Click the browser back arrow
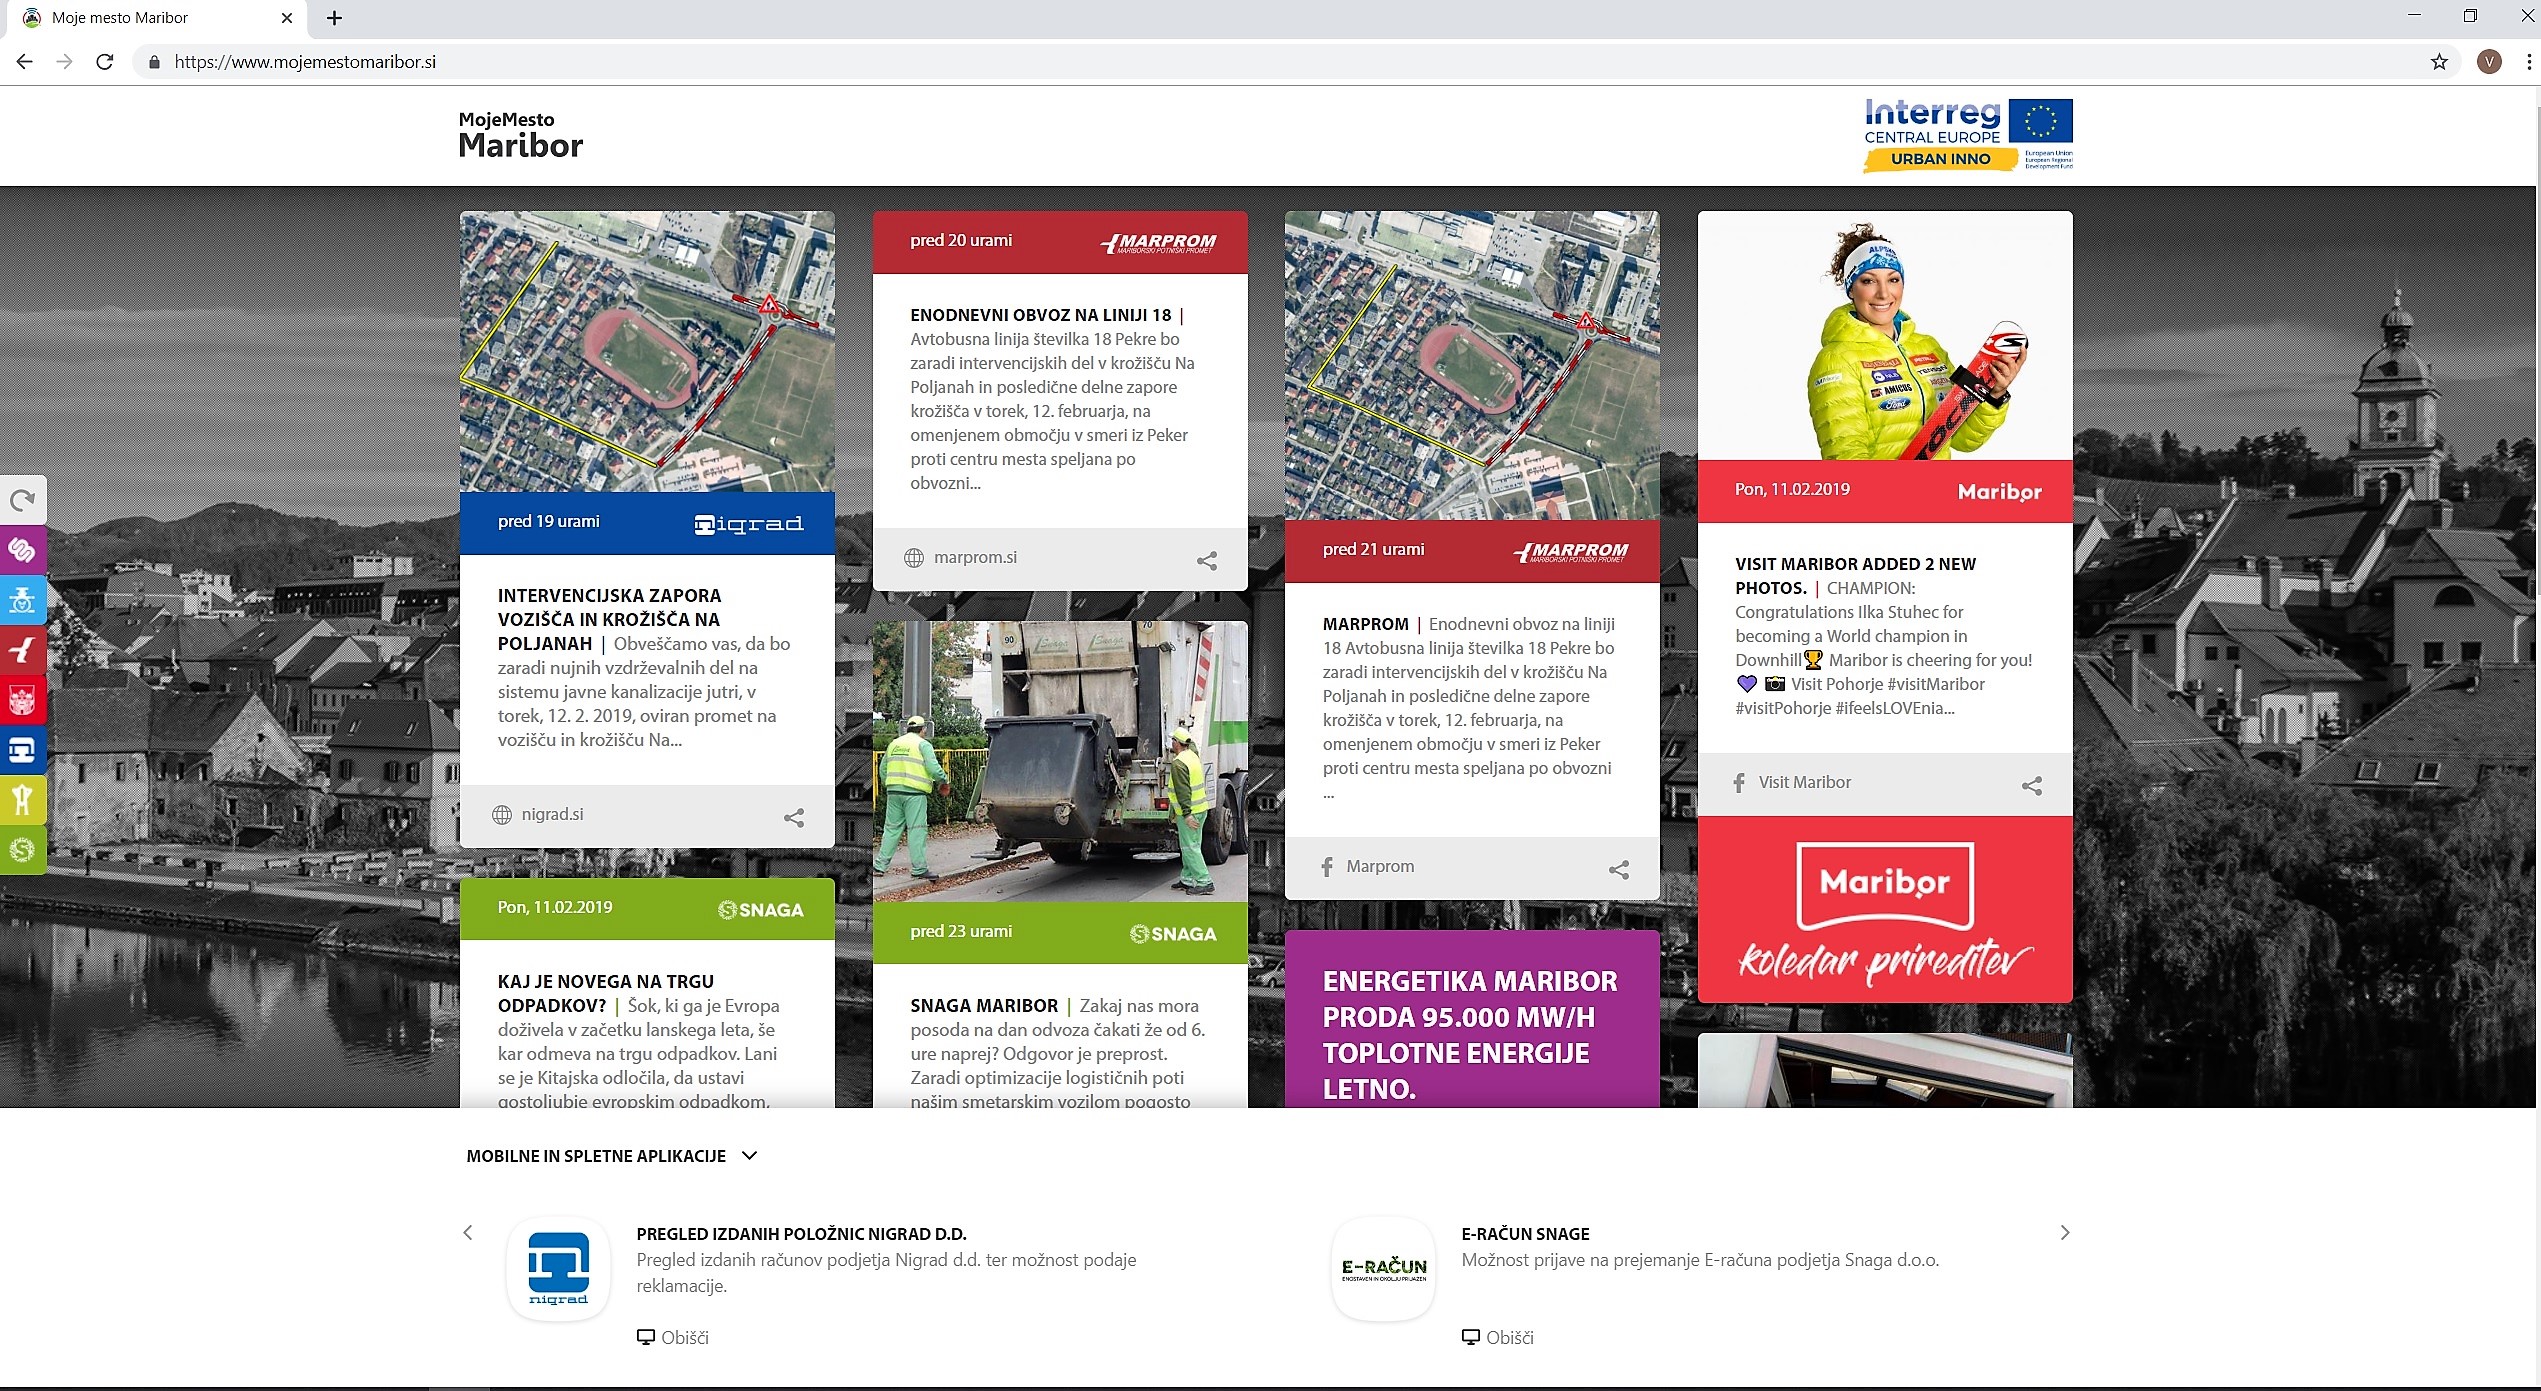Image resolution: width=2541 pixels, height=1391 pixels. point(25,62)
